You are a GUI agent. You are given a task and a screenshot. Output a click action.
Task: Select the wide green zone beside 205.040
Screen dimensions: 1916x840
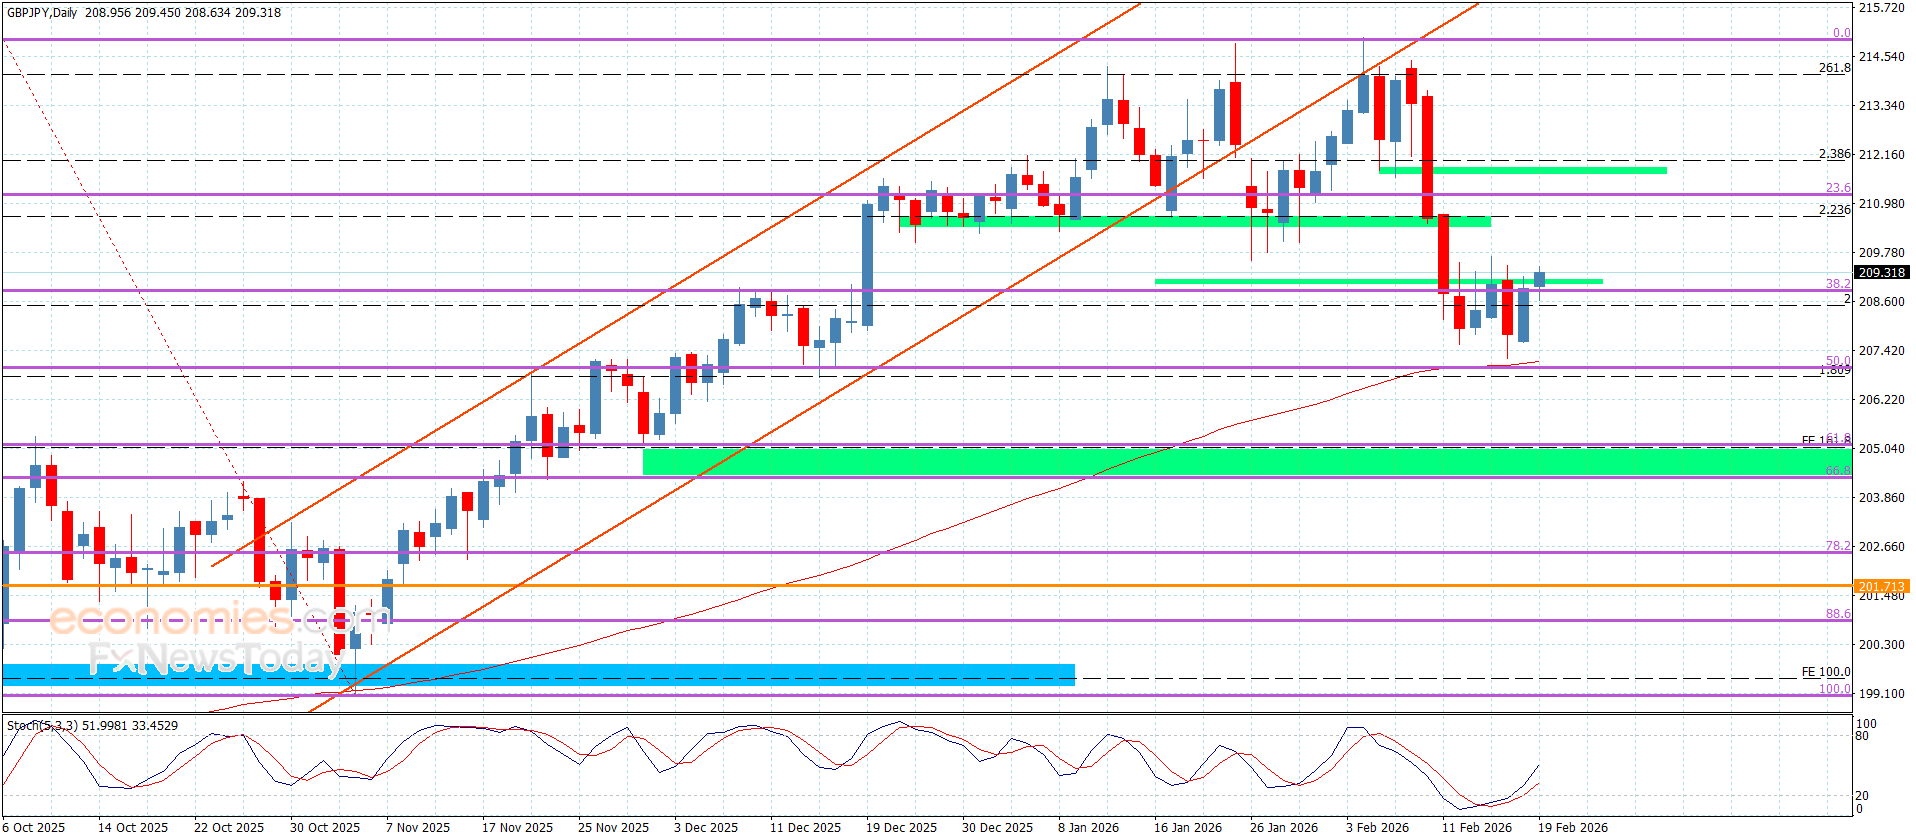click(1247, 462)
